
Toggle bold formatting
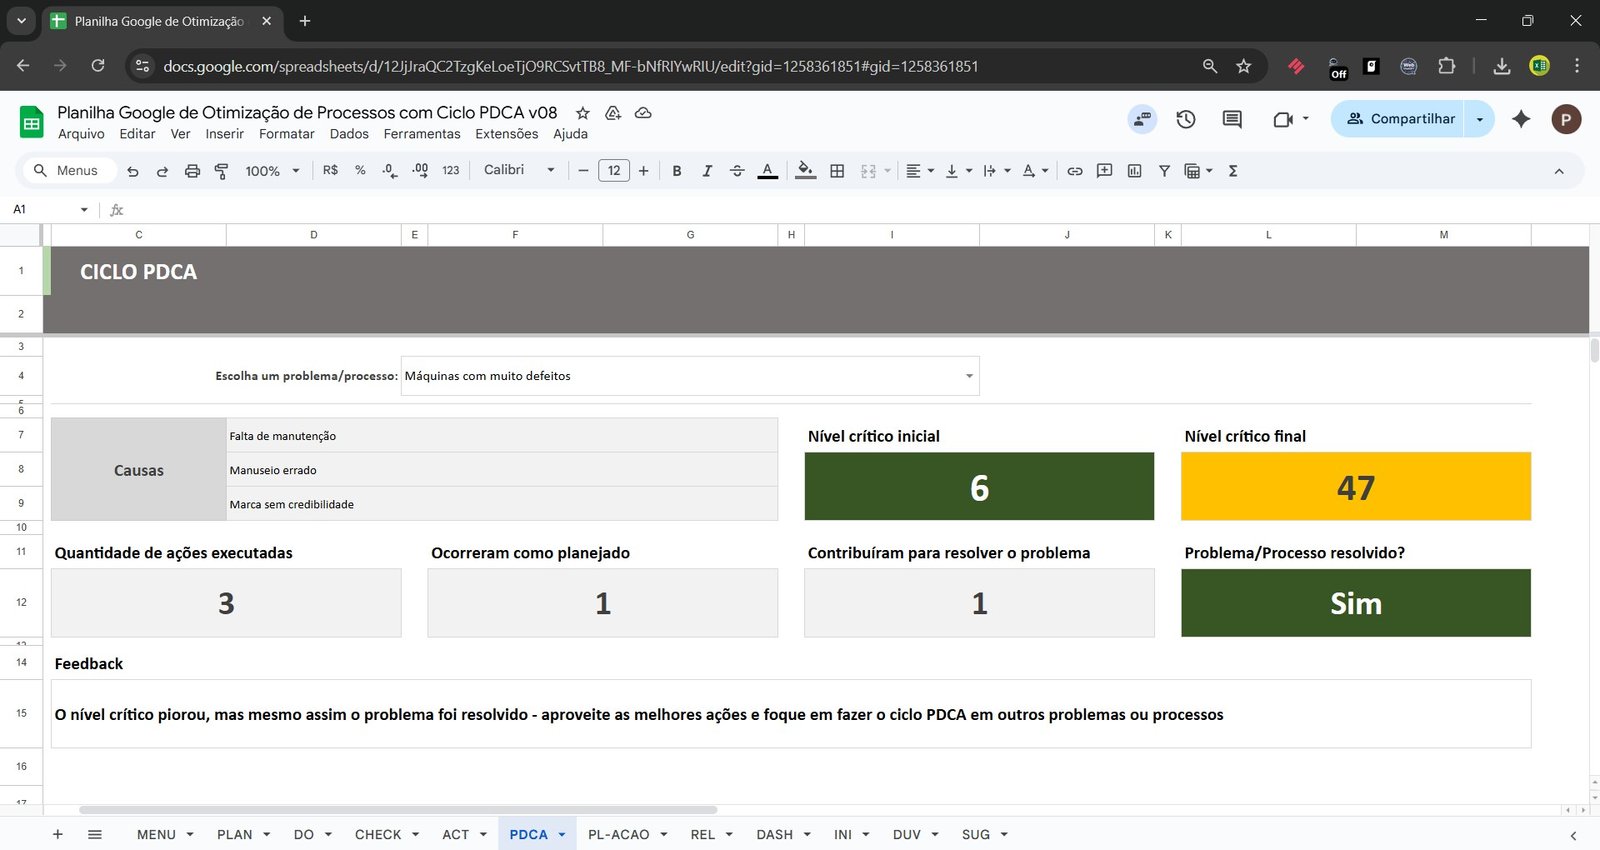click(x=677, y=171)
